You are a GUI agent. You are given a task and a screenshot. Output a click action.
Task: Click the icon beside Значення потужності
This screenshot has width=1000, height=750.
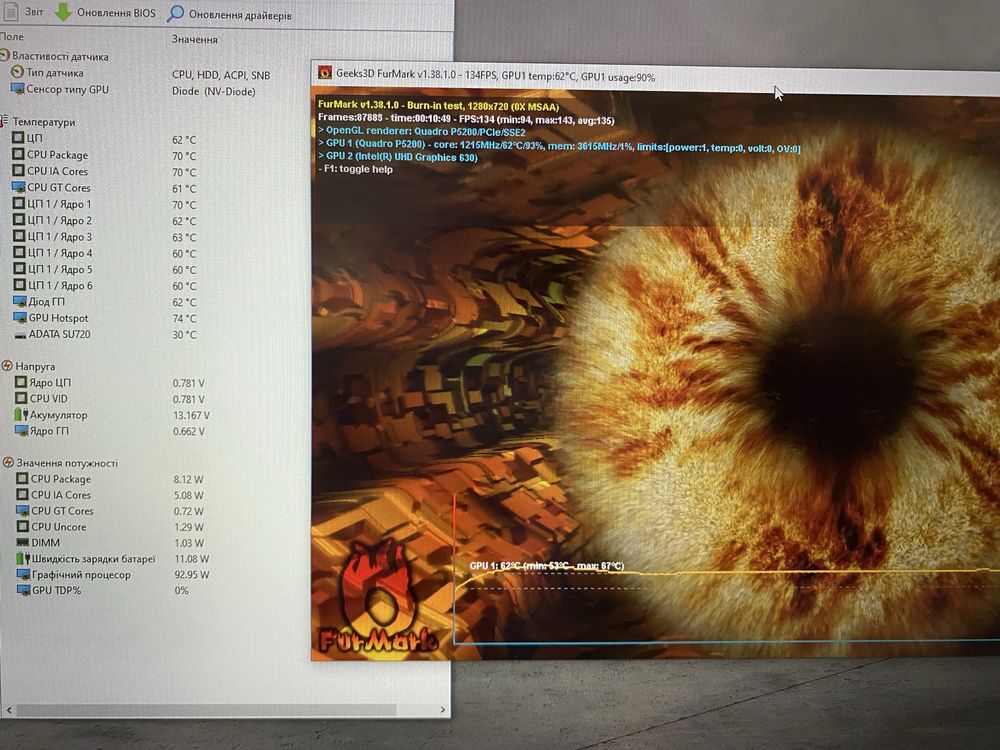click(8, 462)
